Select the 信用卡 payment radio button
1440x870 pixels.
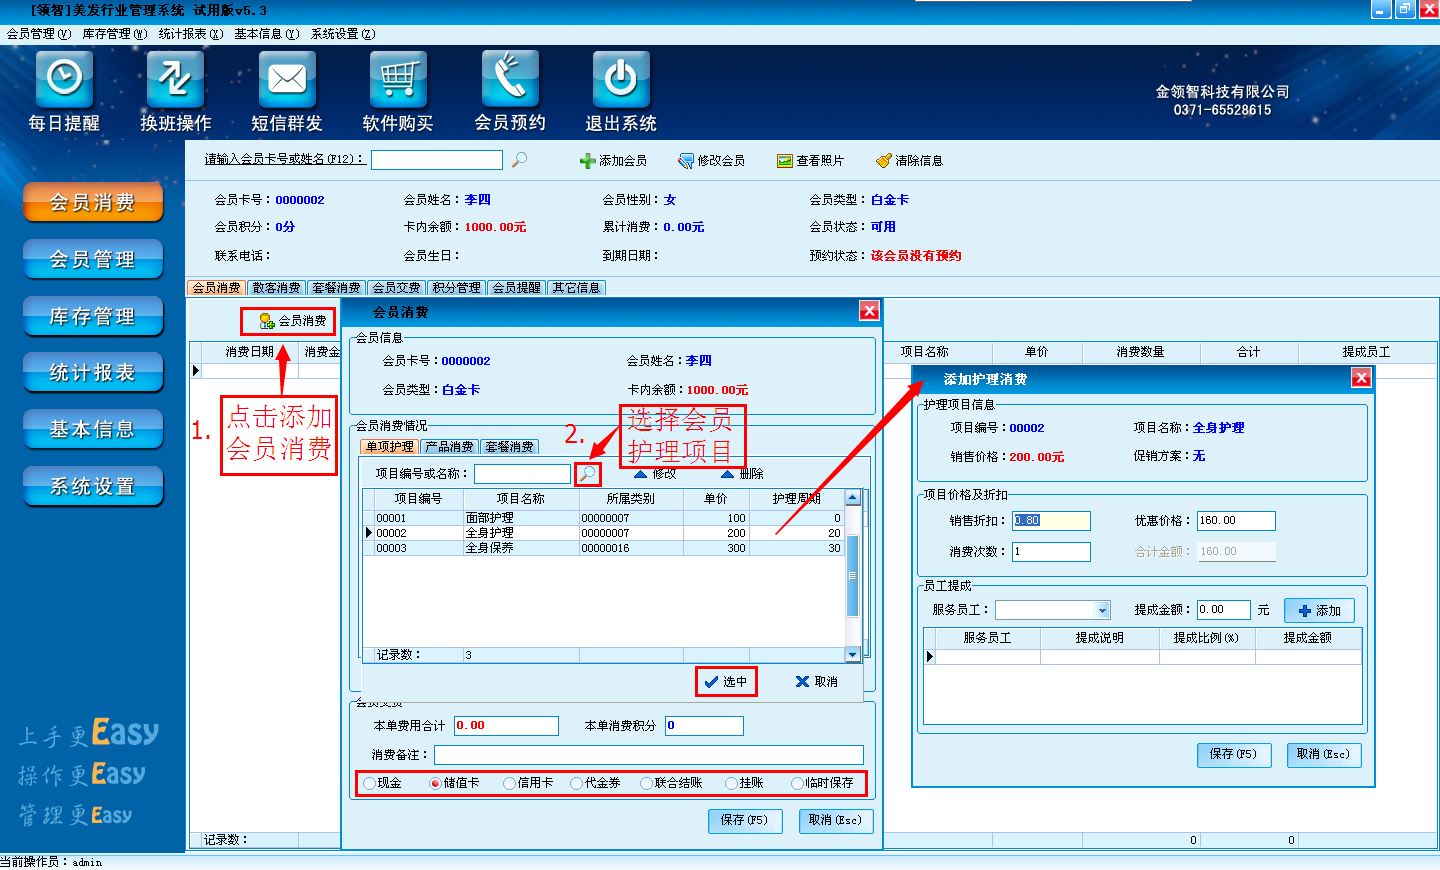point(510,783)
